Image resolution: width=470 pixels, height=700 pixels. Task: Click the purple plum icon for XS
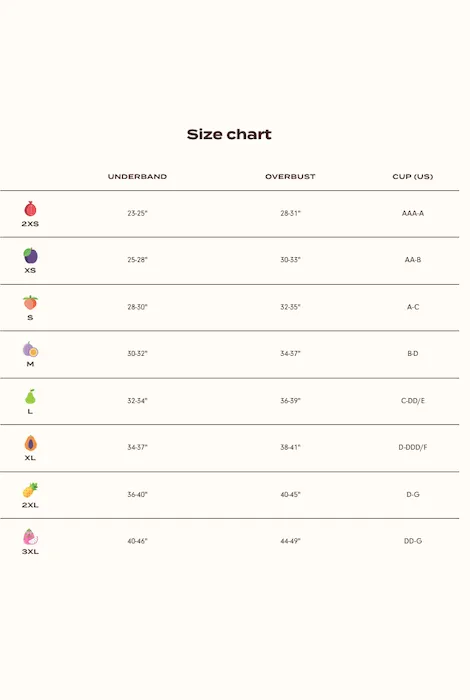click(x=30, y=255)
